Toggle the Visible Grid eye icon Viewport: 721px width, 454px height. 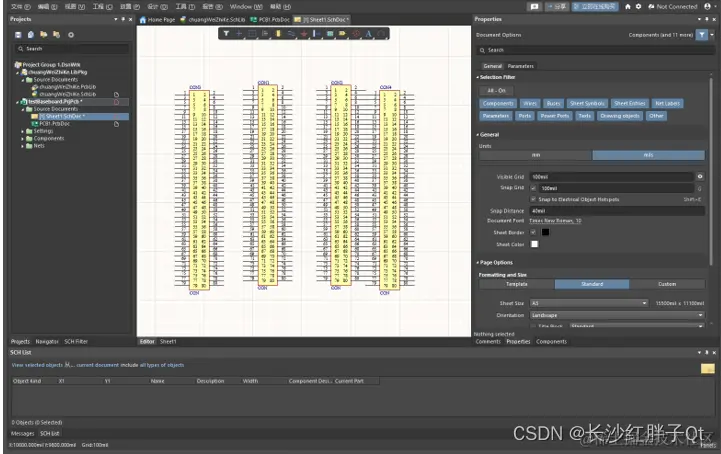click(x=700, y=177)
